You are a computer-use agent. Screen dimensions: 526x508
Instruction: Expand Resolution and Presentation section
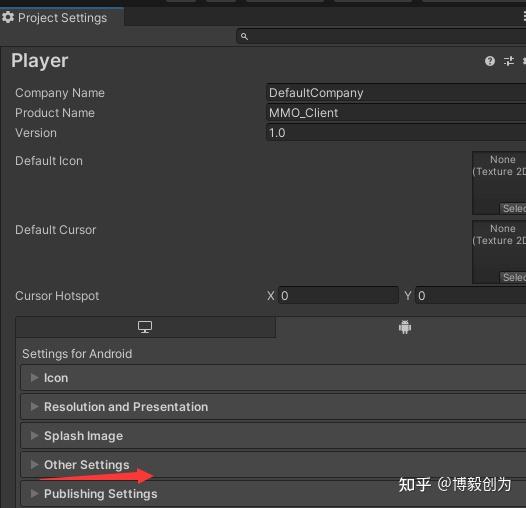point(273,407)
